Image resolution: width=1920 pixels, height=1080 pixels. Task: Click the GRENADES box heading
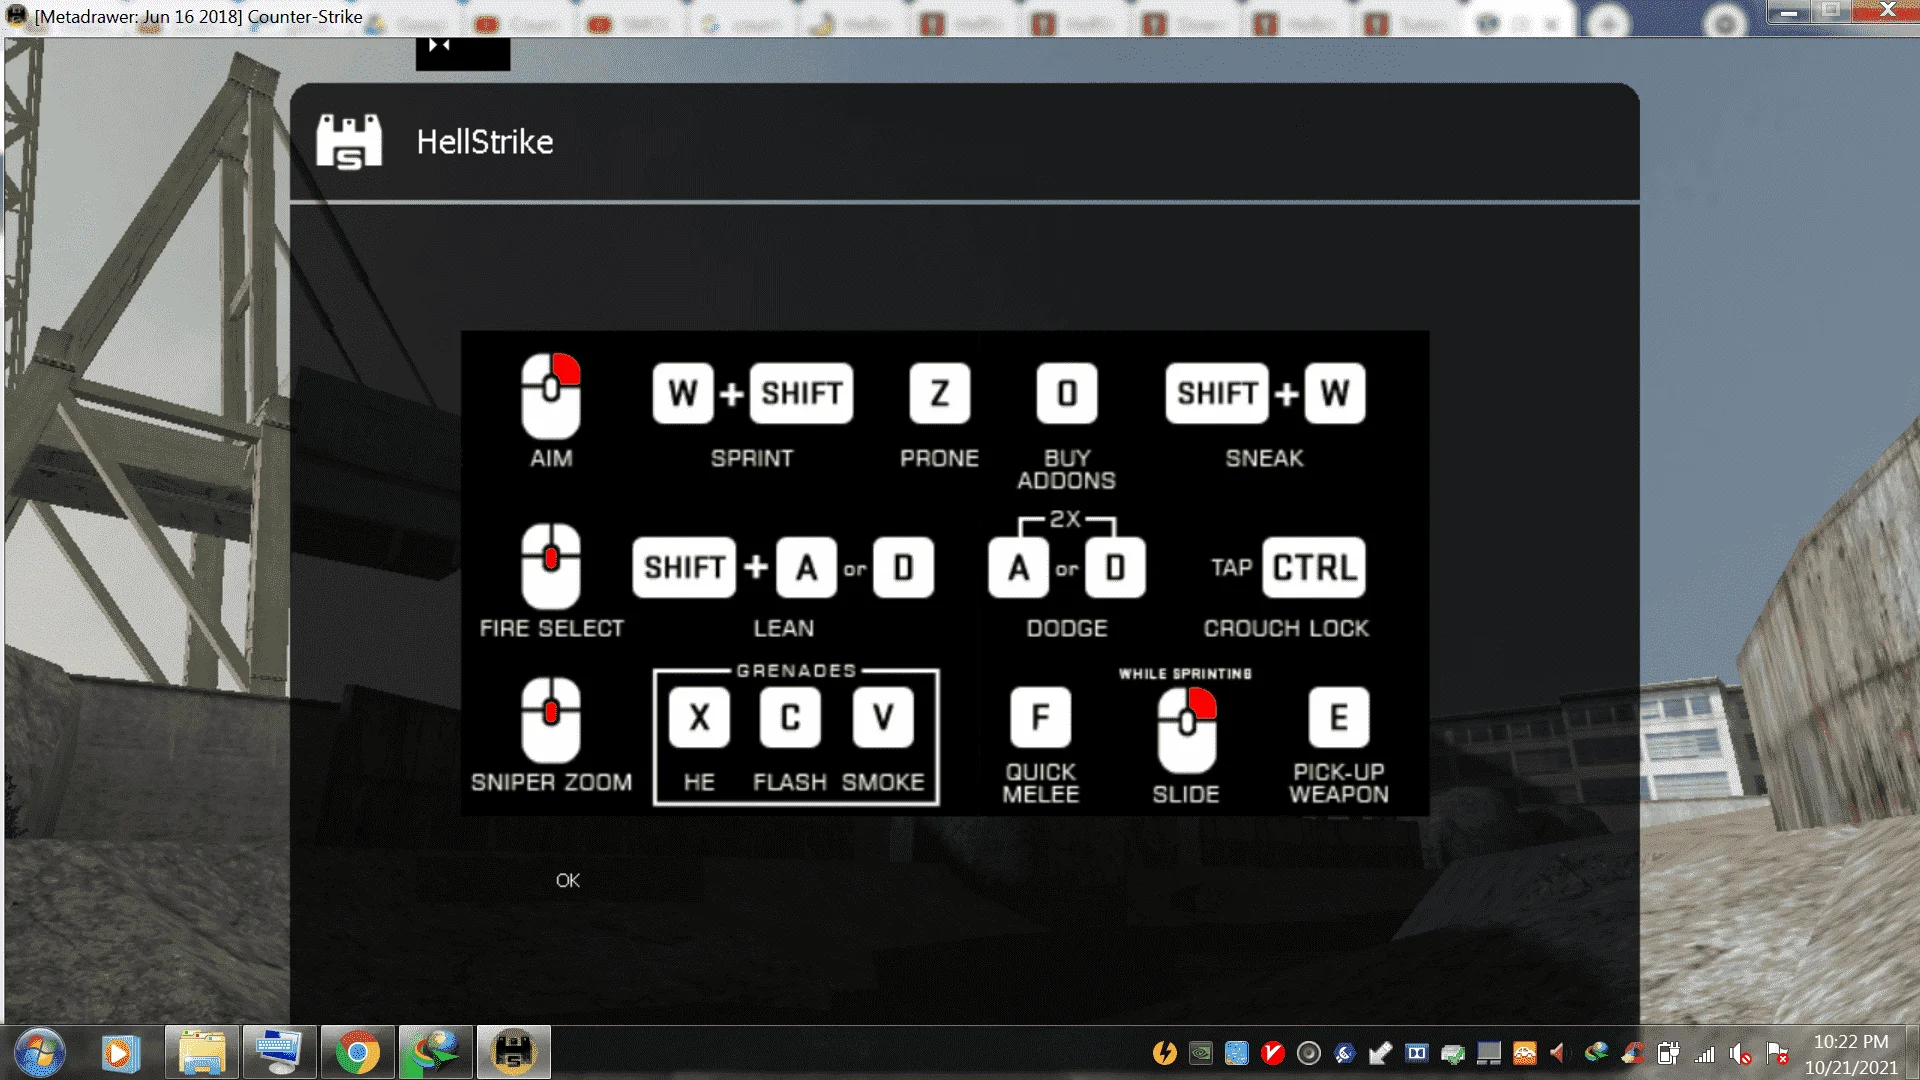click(797, 670)
